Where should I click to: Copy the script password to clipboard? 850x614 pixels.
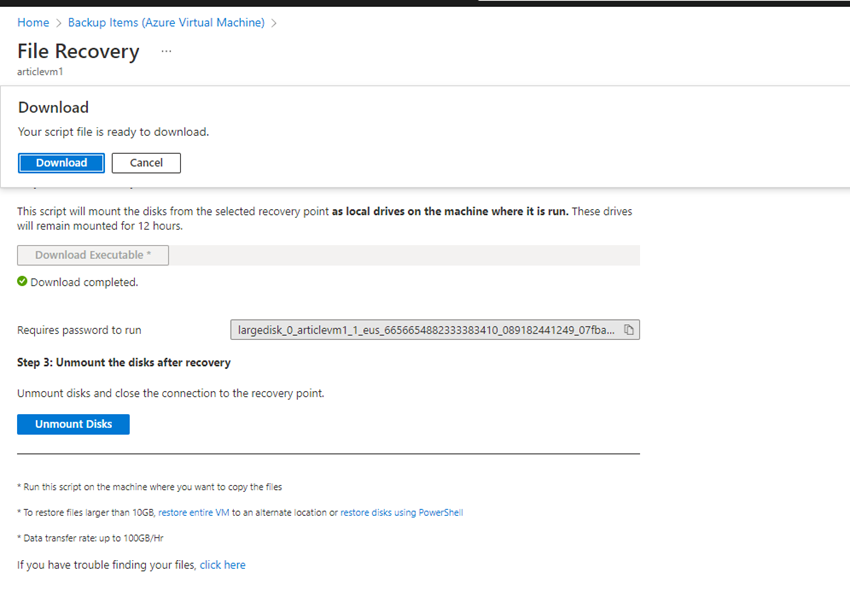629,330
